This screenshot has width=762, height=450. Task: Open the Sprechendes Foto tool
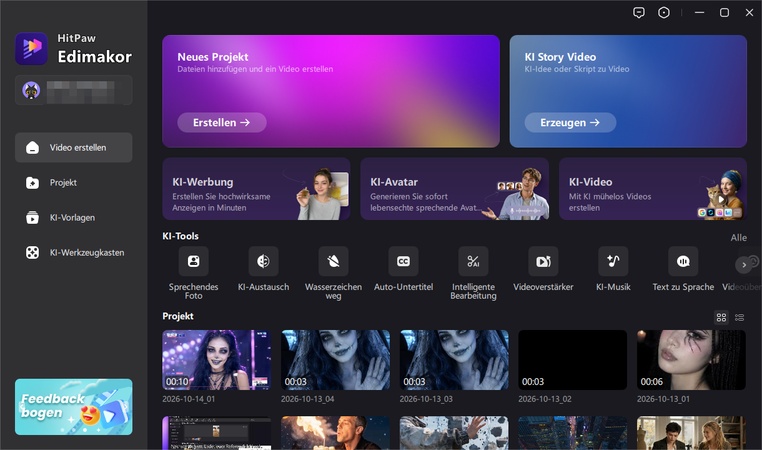pos(193,261)
